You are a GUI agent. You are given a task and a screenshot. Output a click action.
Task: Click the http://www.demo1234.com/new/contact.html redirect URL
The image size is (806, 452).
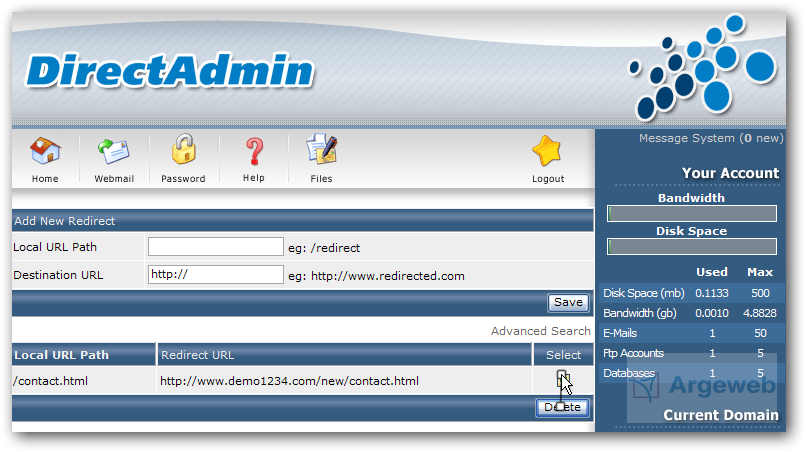point(289,381)
